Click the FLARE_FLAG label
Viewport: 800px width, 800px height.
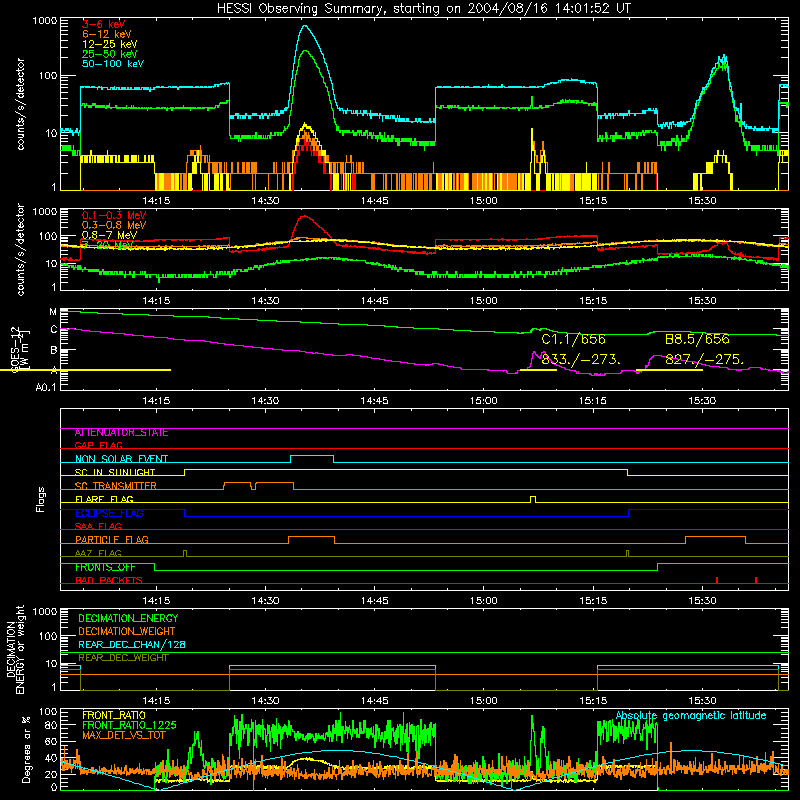pos(104,499)
